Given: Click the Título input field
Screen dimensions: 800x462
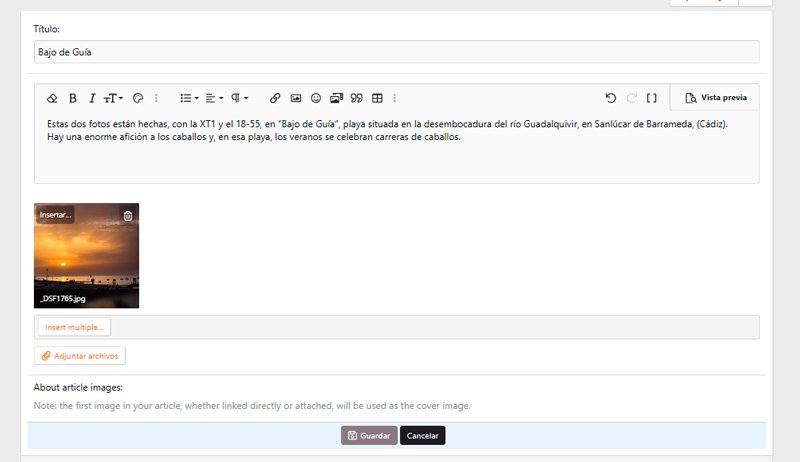Looking at the screenshot, I should click(396, 52).
